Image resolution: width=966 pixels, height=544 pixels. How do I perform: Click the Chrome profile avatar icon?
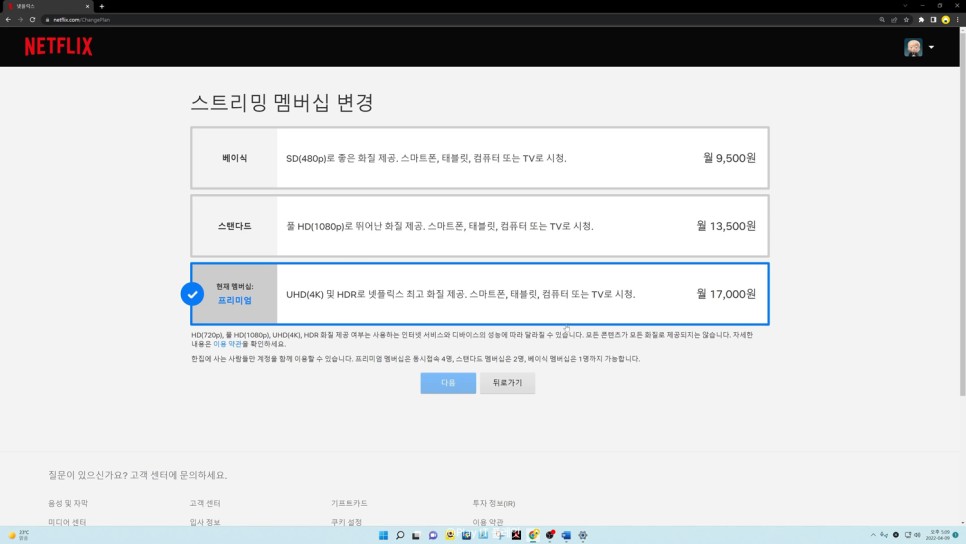[946, 20]
